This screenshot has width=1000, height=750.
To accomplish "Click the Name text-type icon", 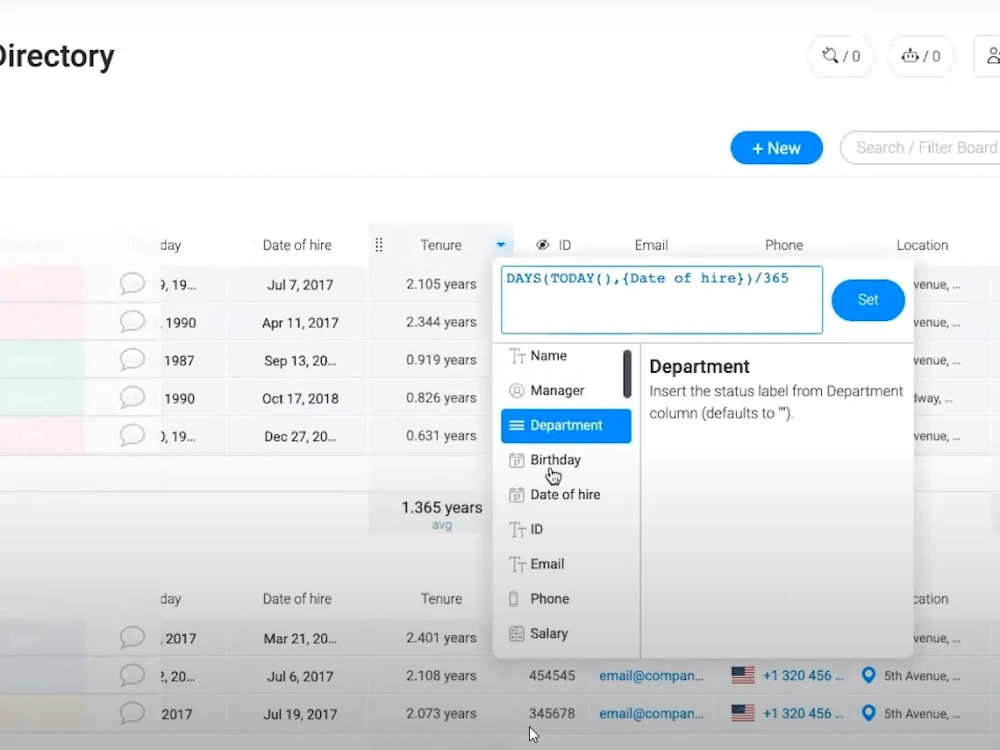I will (517, 356).
